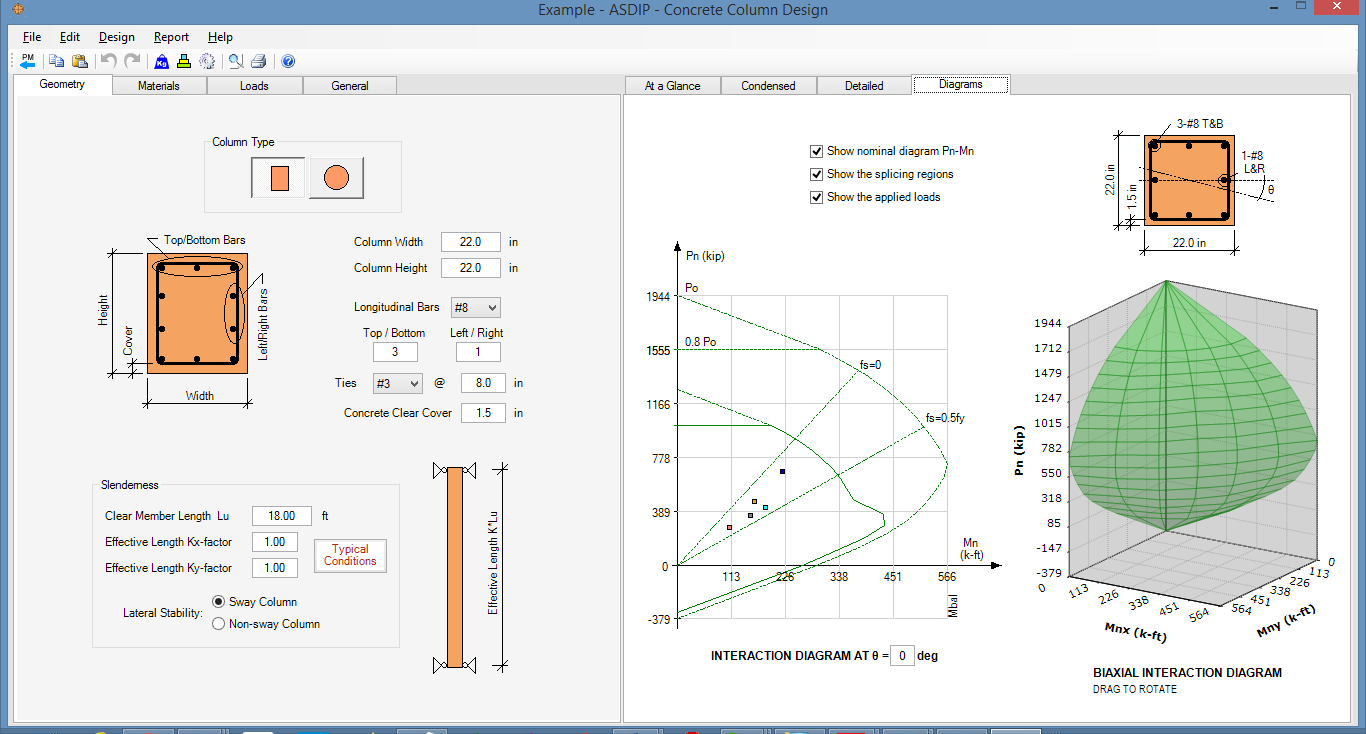Click the Undo arrow icon
The height and width of the screenshot is (734, 1366).
point(108,61)
